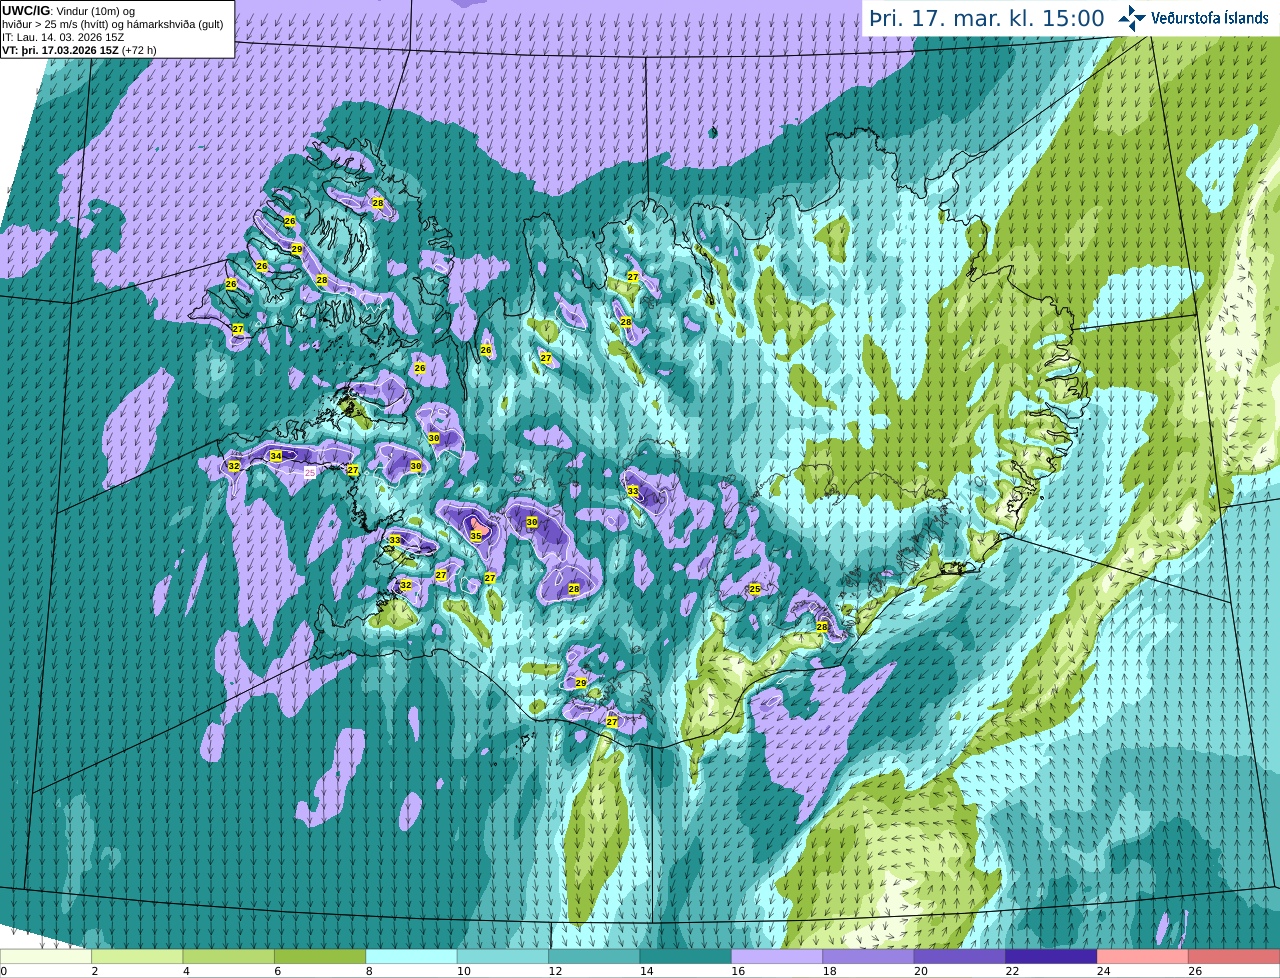Screen dimensions: 1280x978
Task: Click the hviður > 25 m/s legend line
Action: (x=112, y=23)
